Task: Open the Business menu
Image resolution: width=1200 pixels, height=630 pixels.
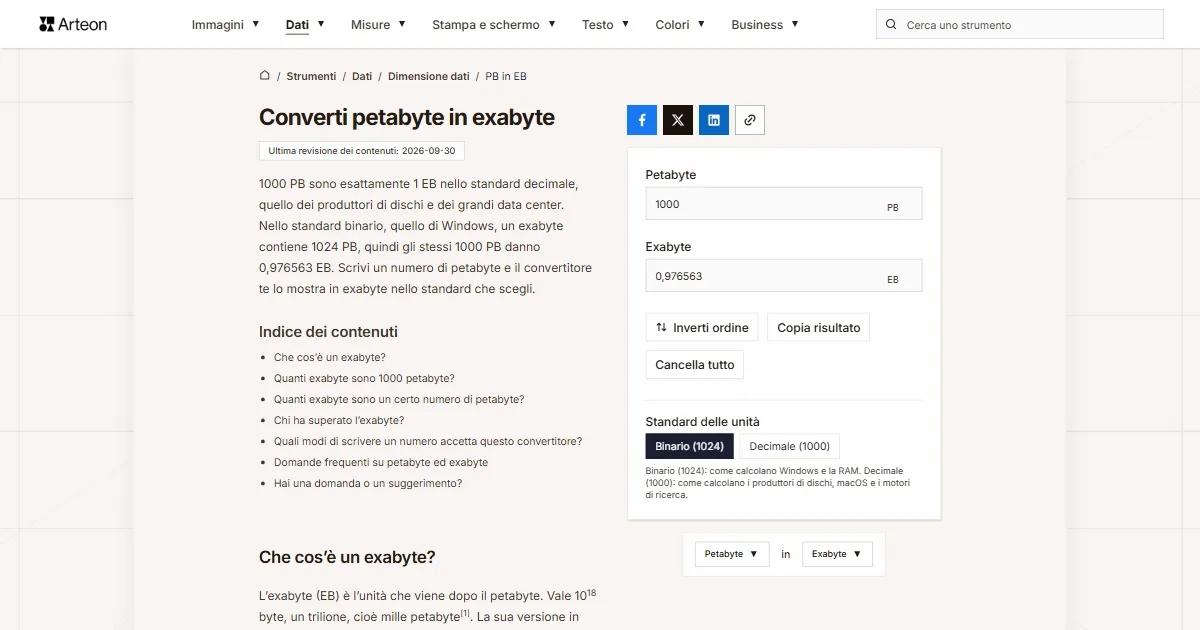Action: pyautogui.click(x=765, y=24)
